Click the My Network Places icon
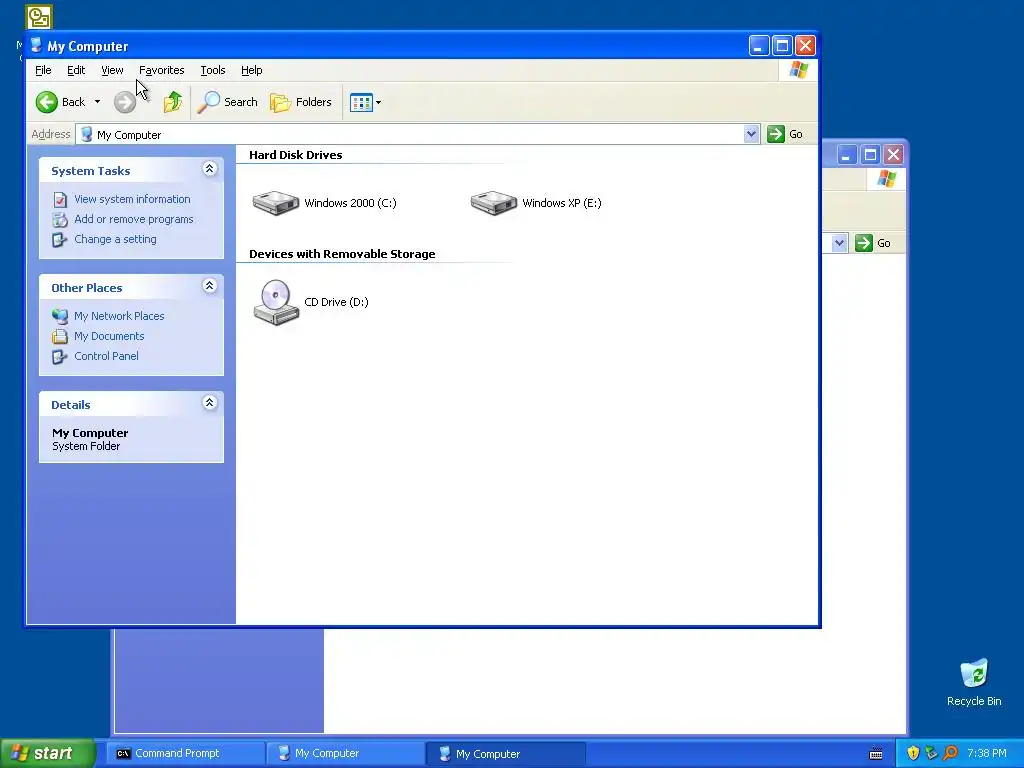This screenshot has height=768, width=1024. click(x=60, y=316)
